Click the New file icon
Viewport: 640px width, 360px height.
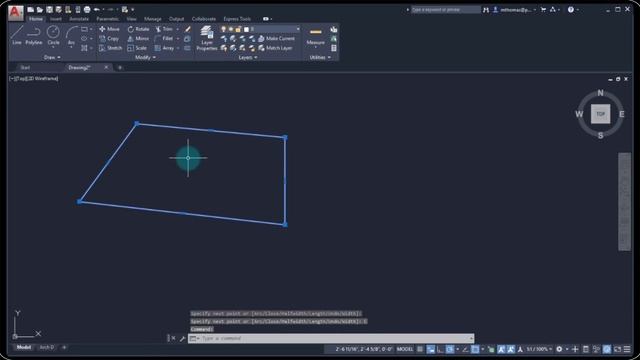pos(31,9)
